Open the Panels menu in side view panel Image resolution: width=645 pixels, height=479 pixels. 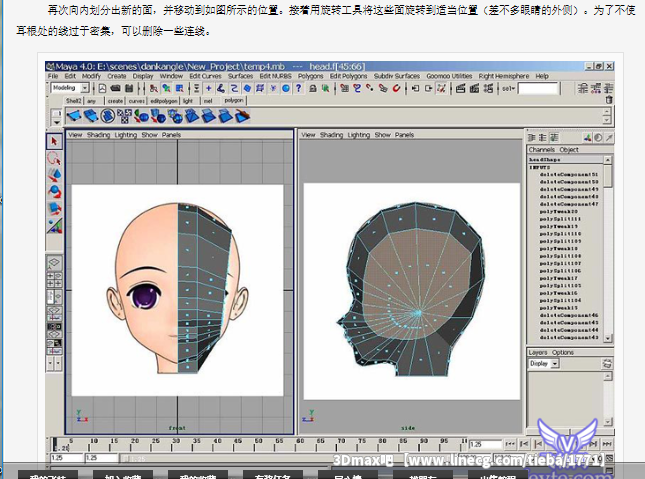404,135
